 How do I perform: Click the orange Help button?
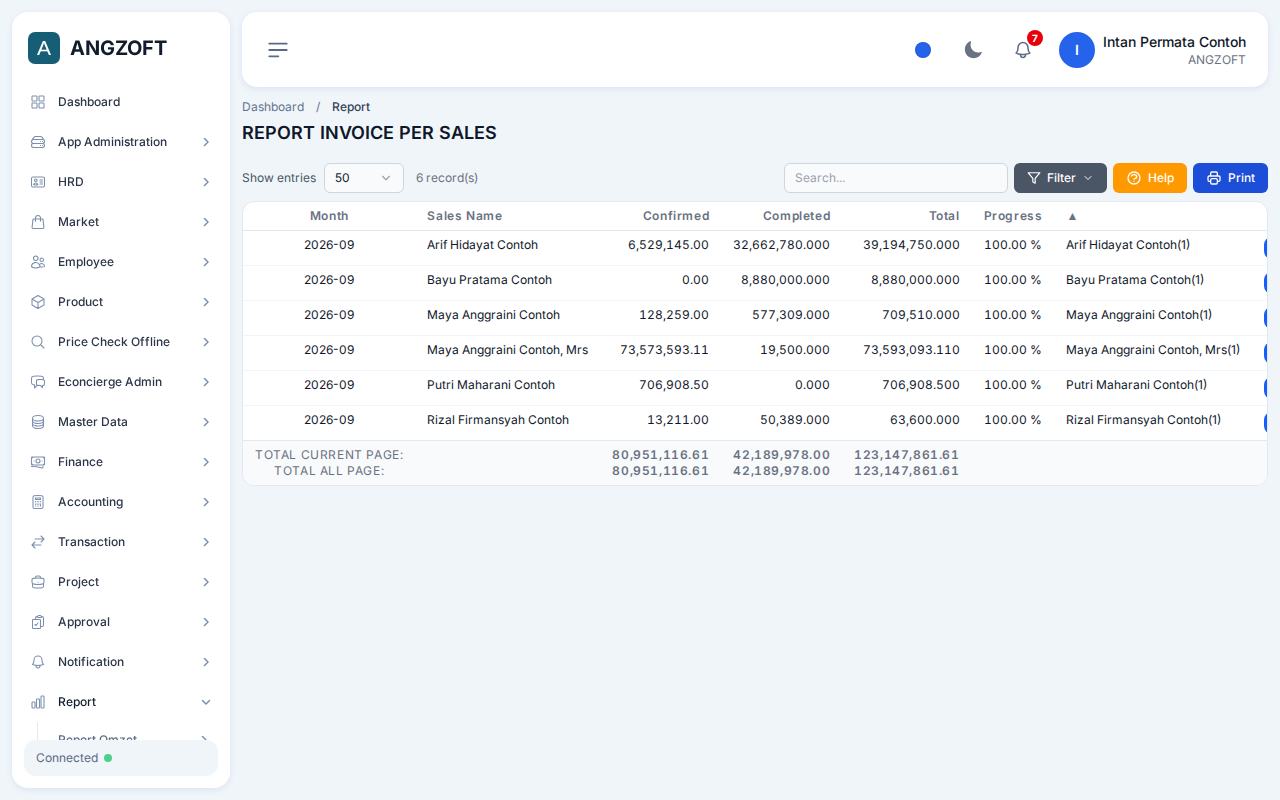1150,178
